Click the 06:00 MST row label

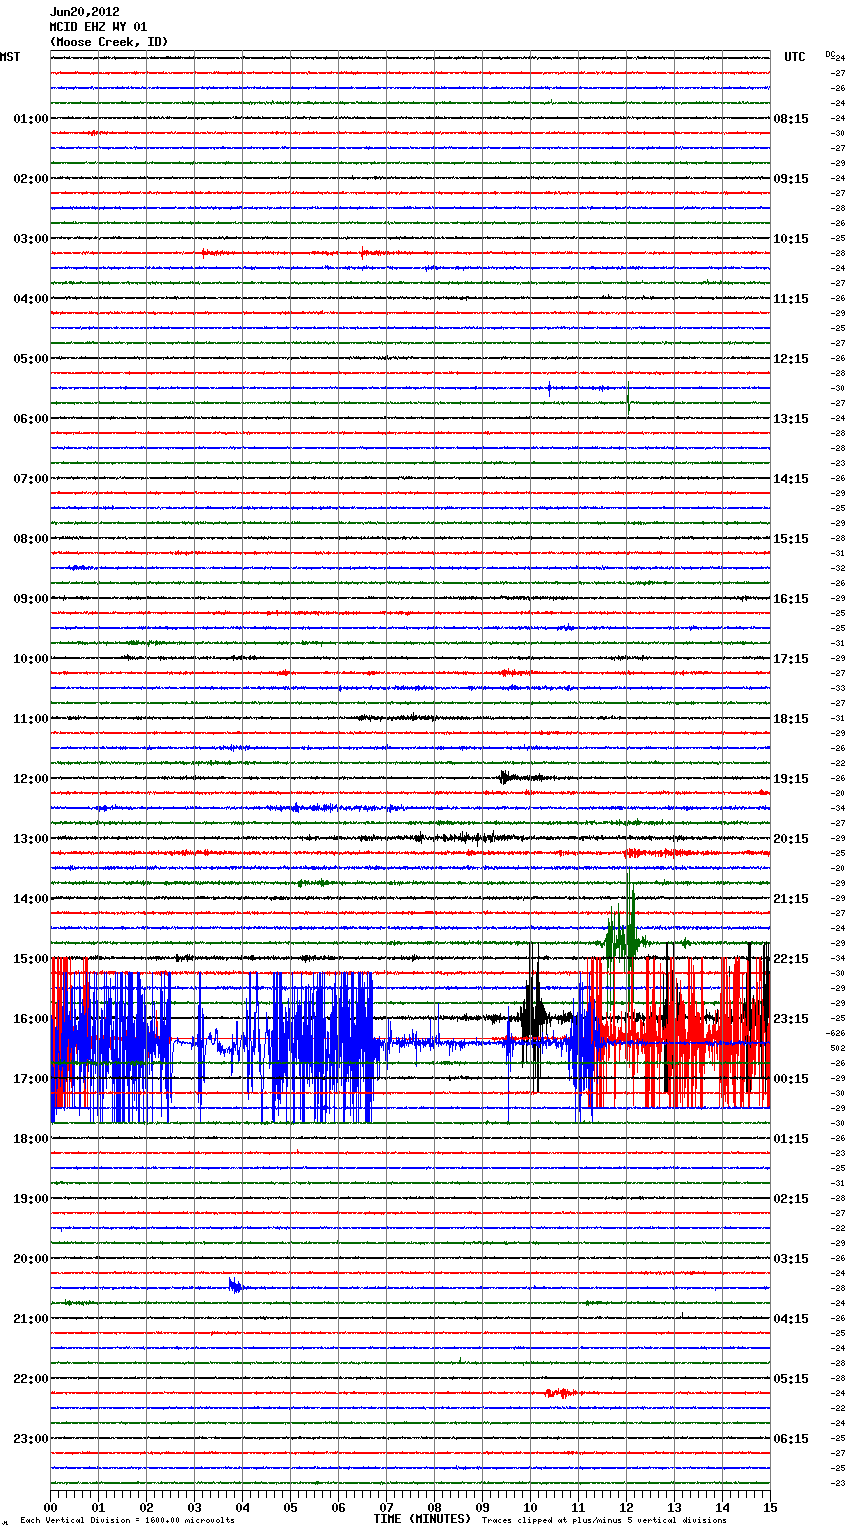(31, 419)
